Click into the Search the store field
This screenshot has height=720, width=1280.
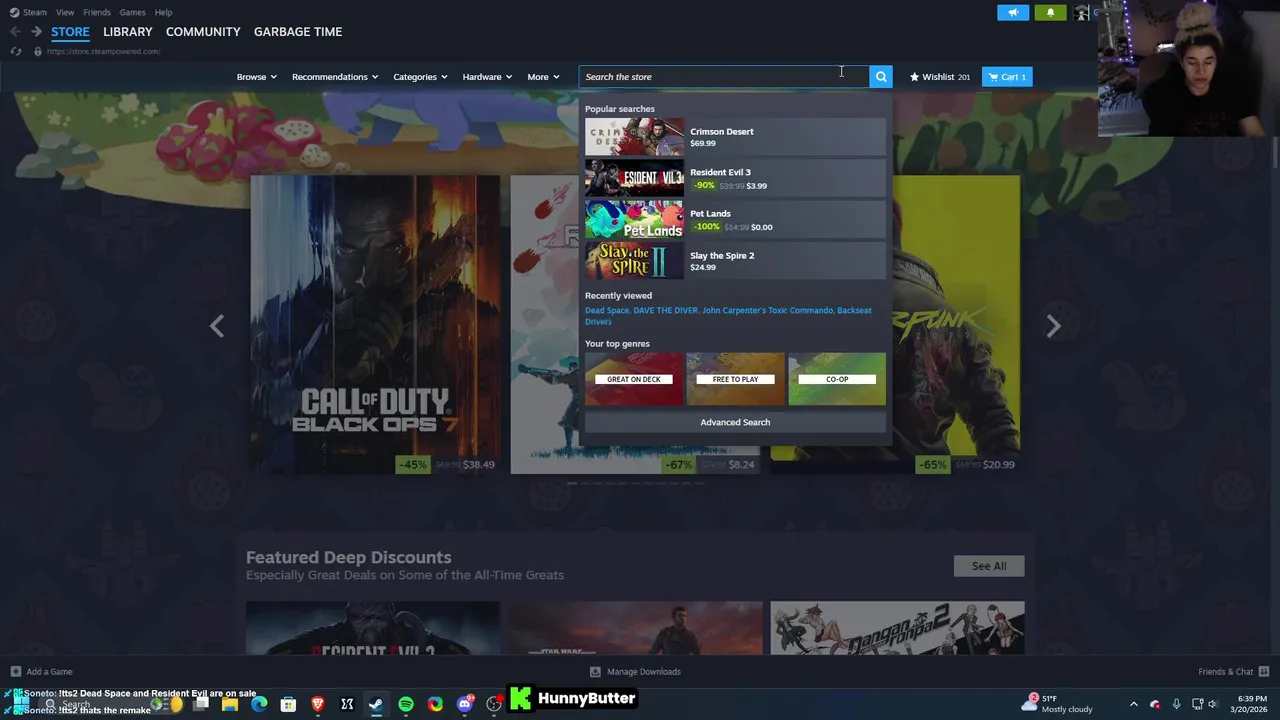[x=724, y=77]
